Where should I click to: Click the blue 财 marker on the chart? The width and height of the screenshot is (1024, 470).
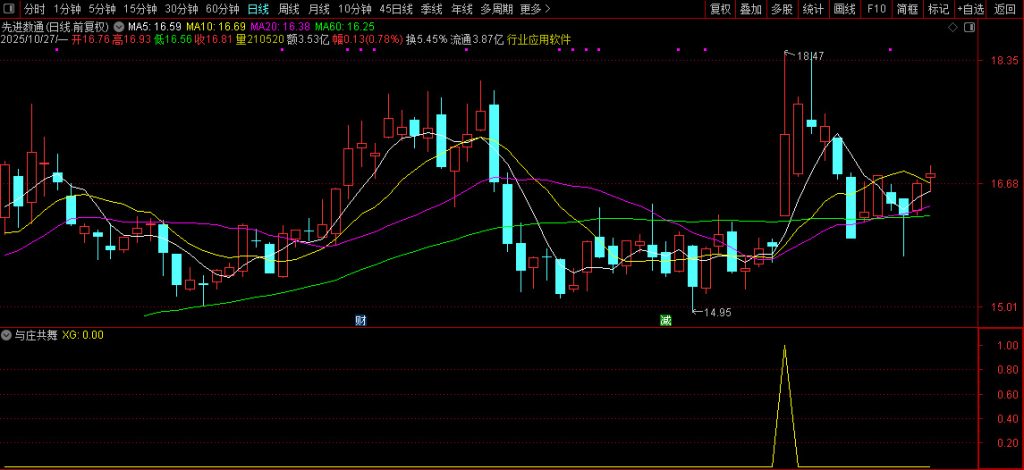(x=360, y=320)
